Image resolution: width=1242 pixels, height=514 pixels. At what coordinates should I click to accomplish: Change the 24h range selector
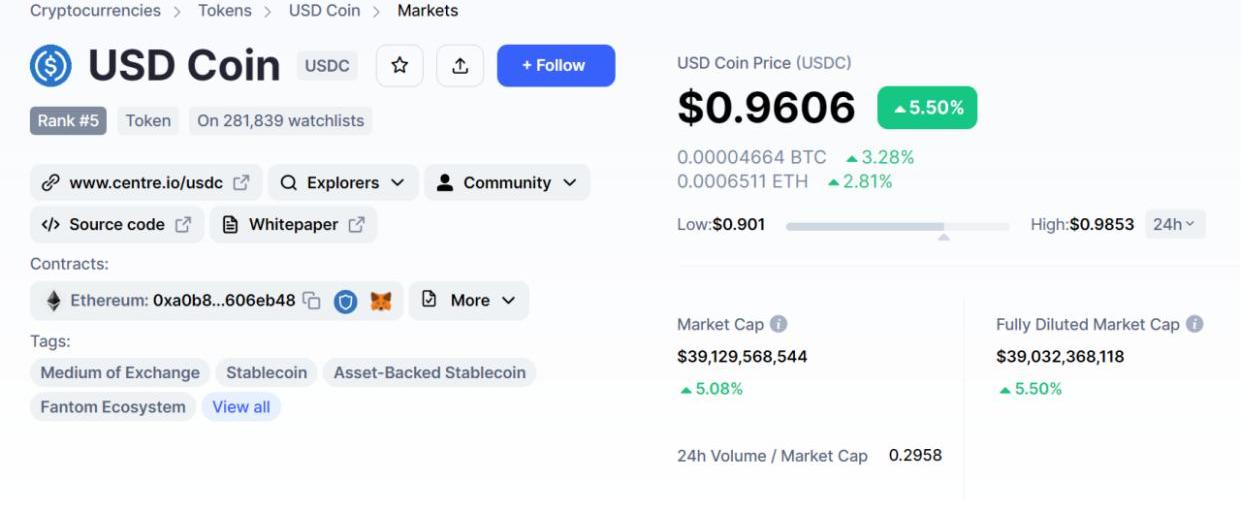click(x=1174, y=224)
